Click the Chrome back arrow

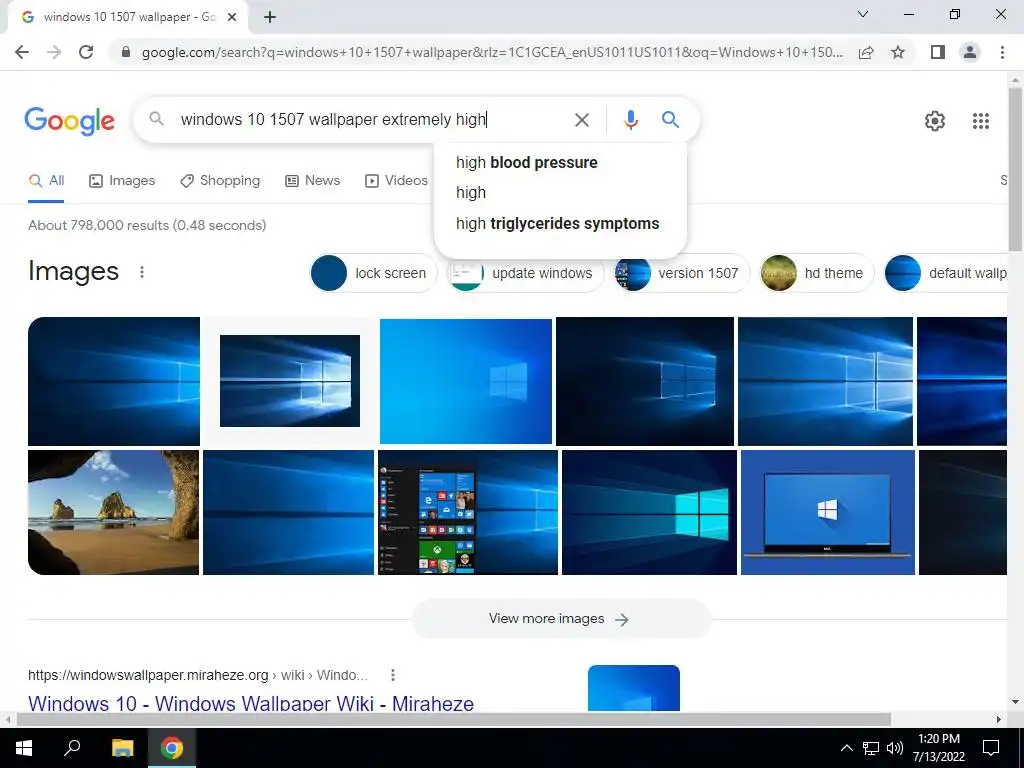click(x=22, y=52)
